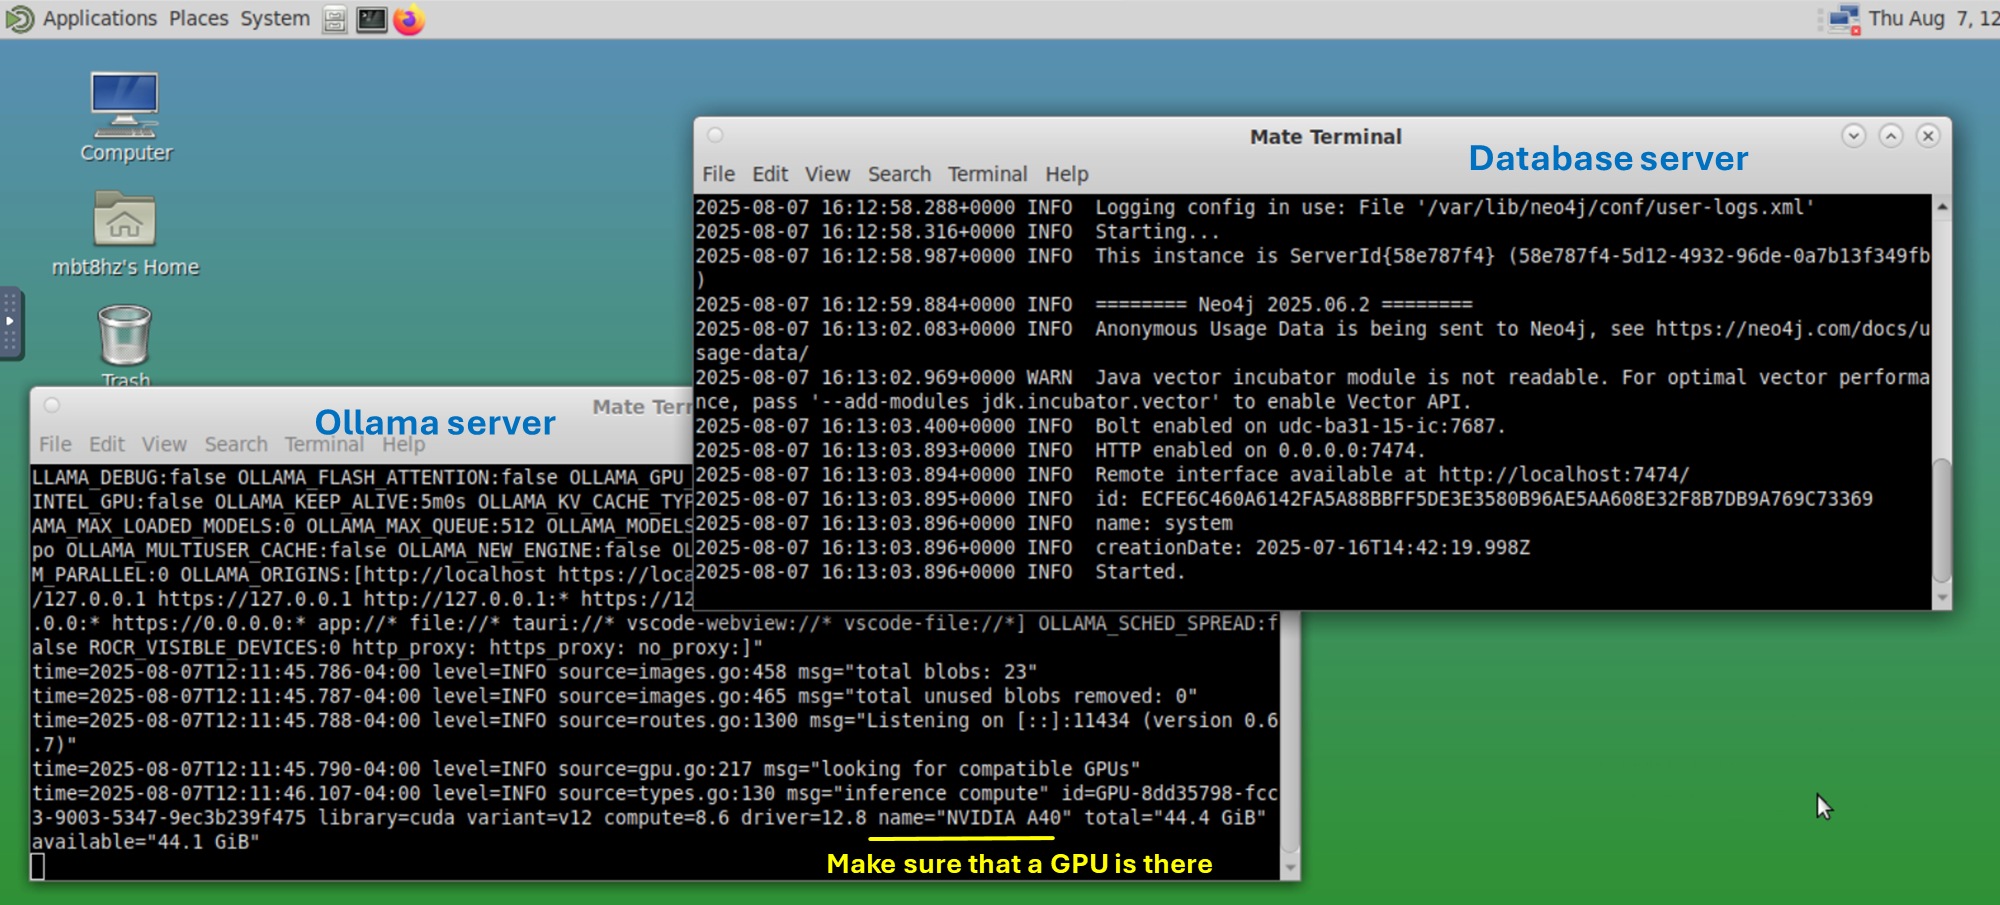Click the 'total blobs: 23' log line
Viewport: 2000px width, 905px height.
click(534, 672)
